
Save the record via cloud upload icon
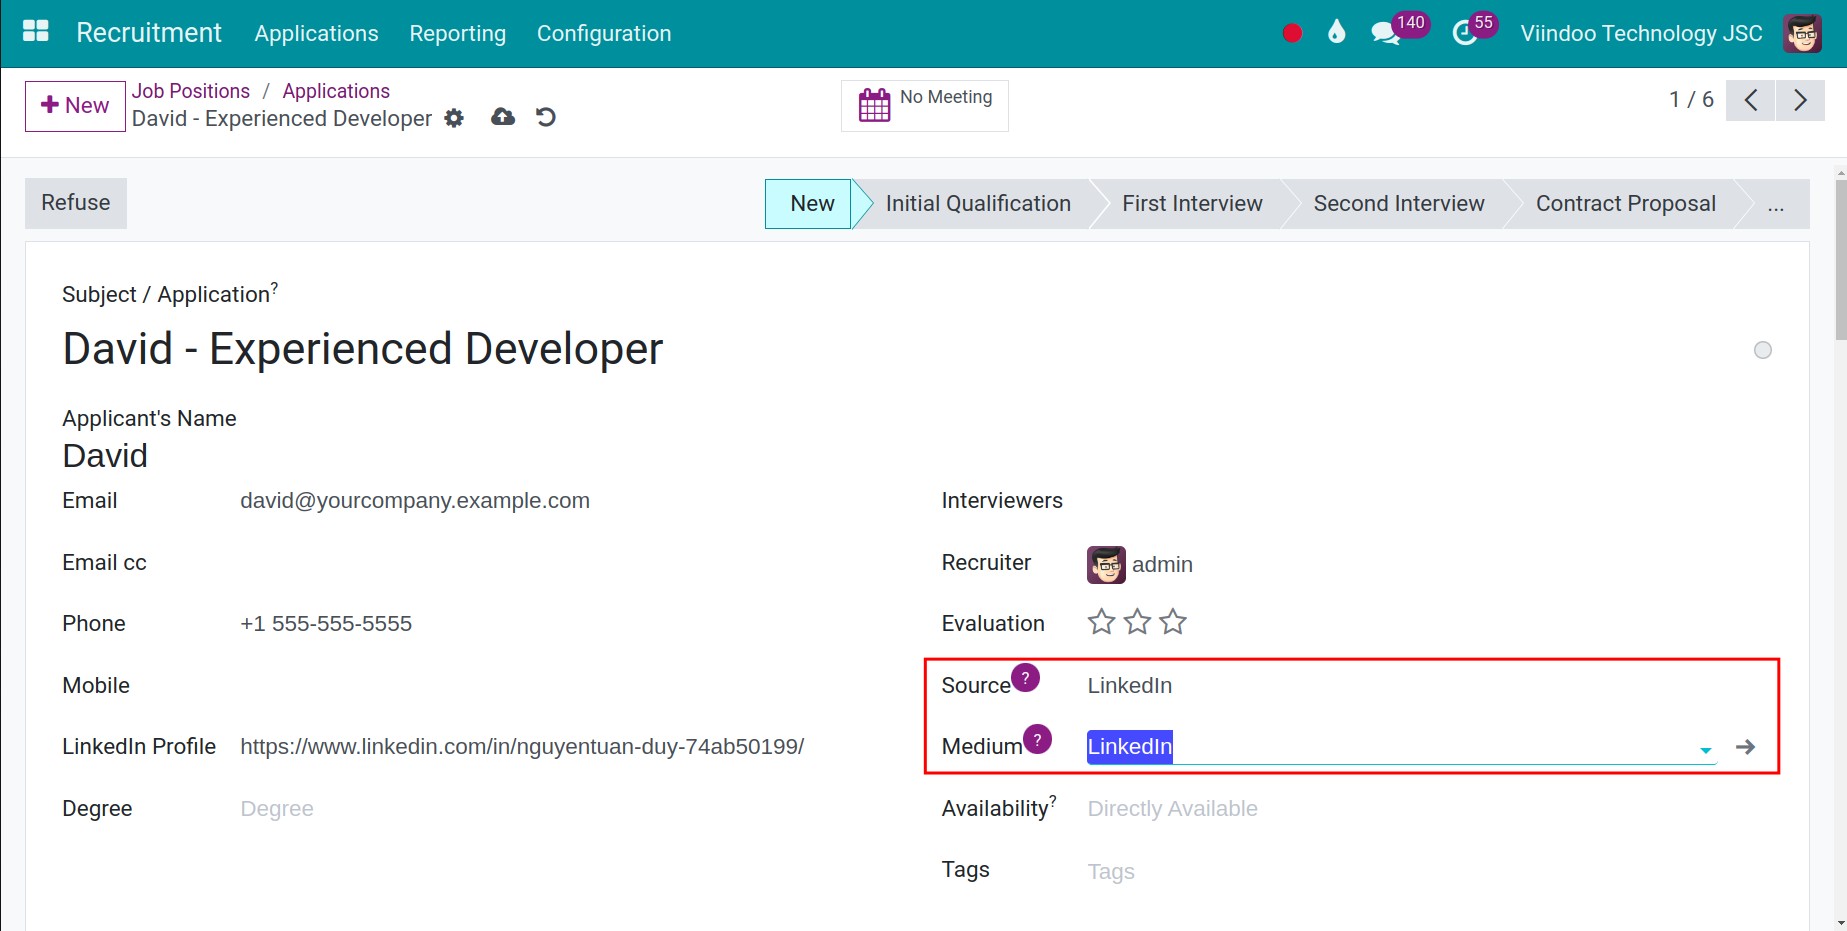502,117
